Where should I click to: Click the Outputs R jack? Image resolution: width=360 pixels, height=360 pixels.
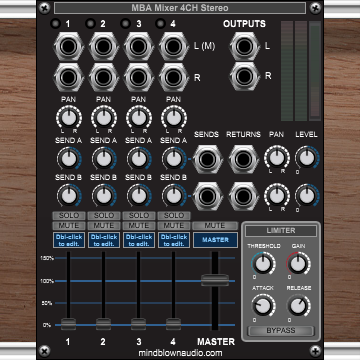(245, 76)
